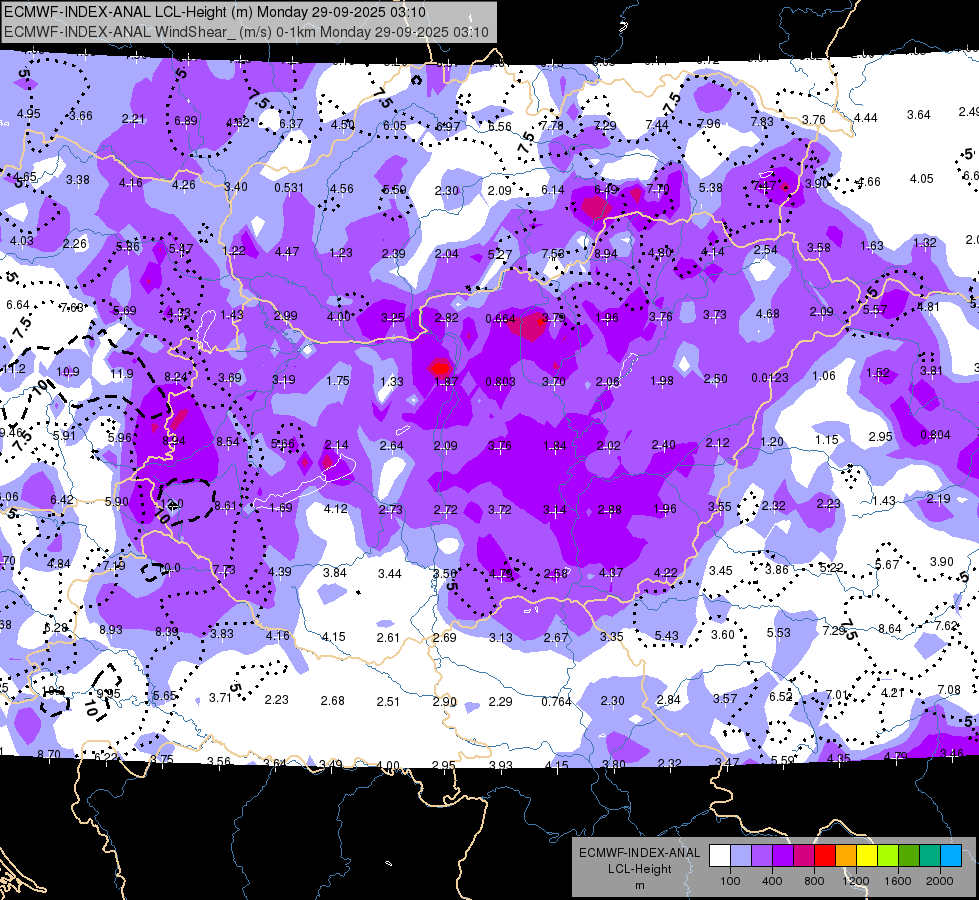Click the ECMWF-INDEX-ANAL text in the legend
The width and height of the screenshot is (979, 900).
pyautogui.click(x=639, y=853)
